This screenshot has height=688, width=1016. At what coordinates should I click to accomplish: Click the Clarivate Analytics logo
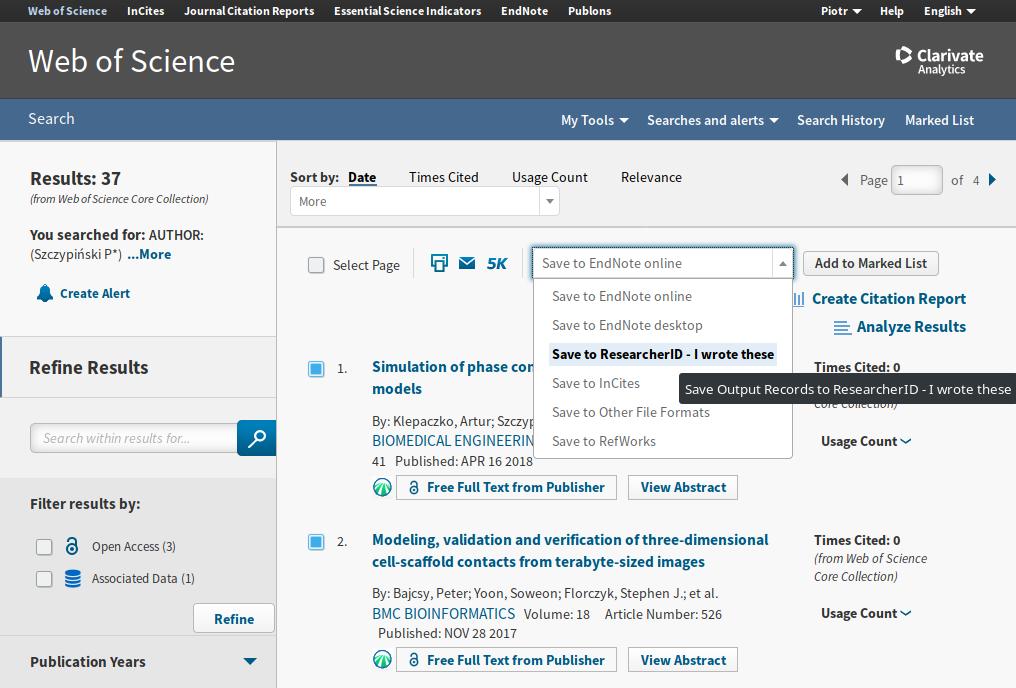click(939, 61)
